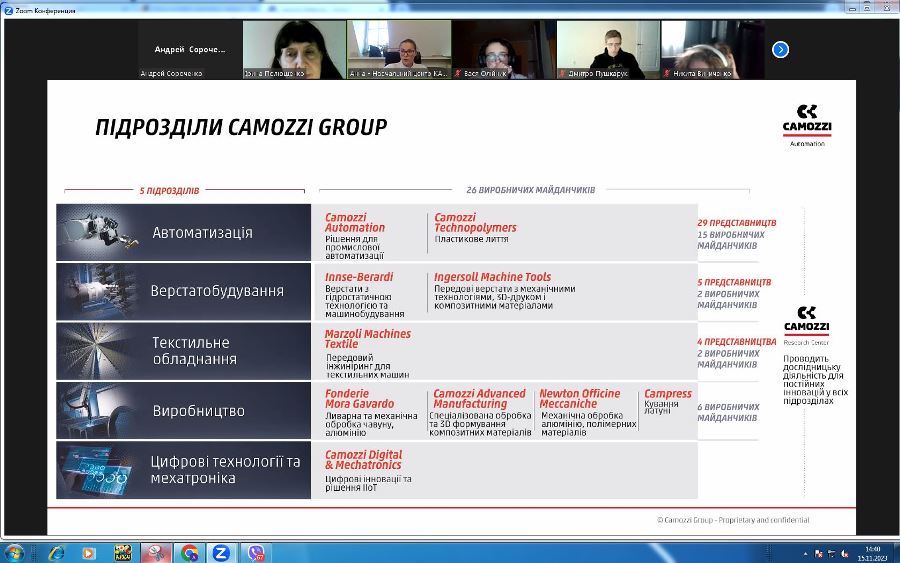
Task: Open the Action Center flag icon
Action: pos(818,554)
